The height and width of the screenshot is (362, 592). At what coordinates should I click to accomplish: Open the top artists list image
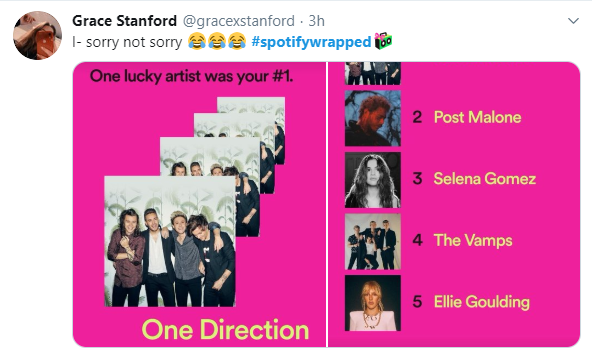[454, 204]
